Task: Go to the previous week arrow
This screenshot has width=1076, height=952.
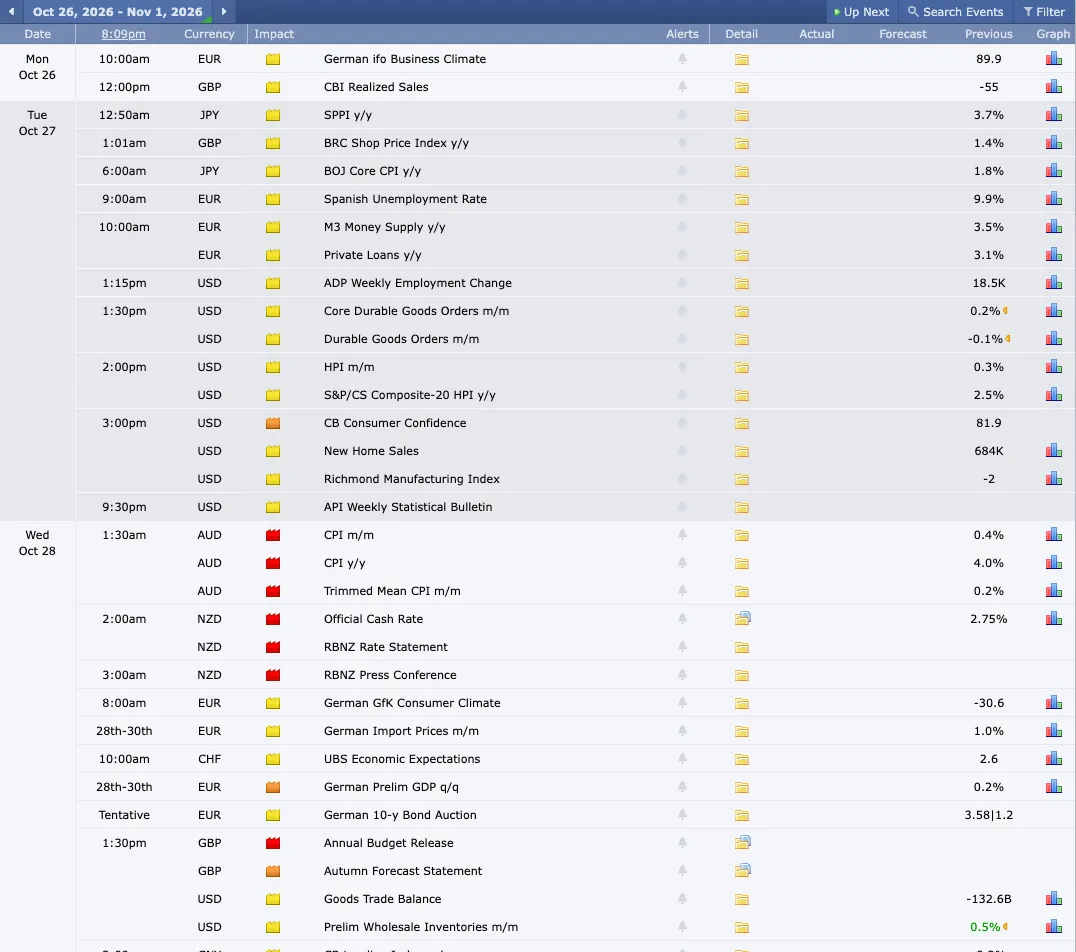Action: click(11, 12)
